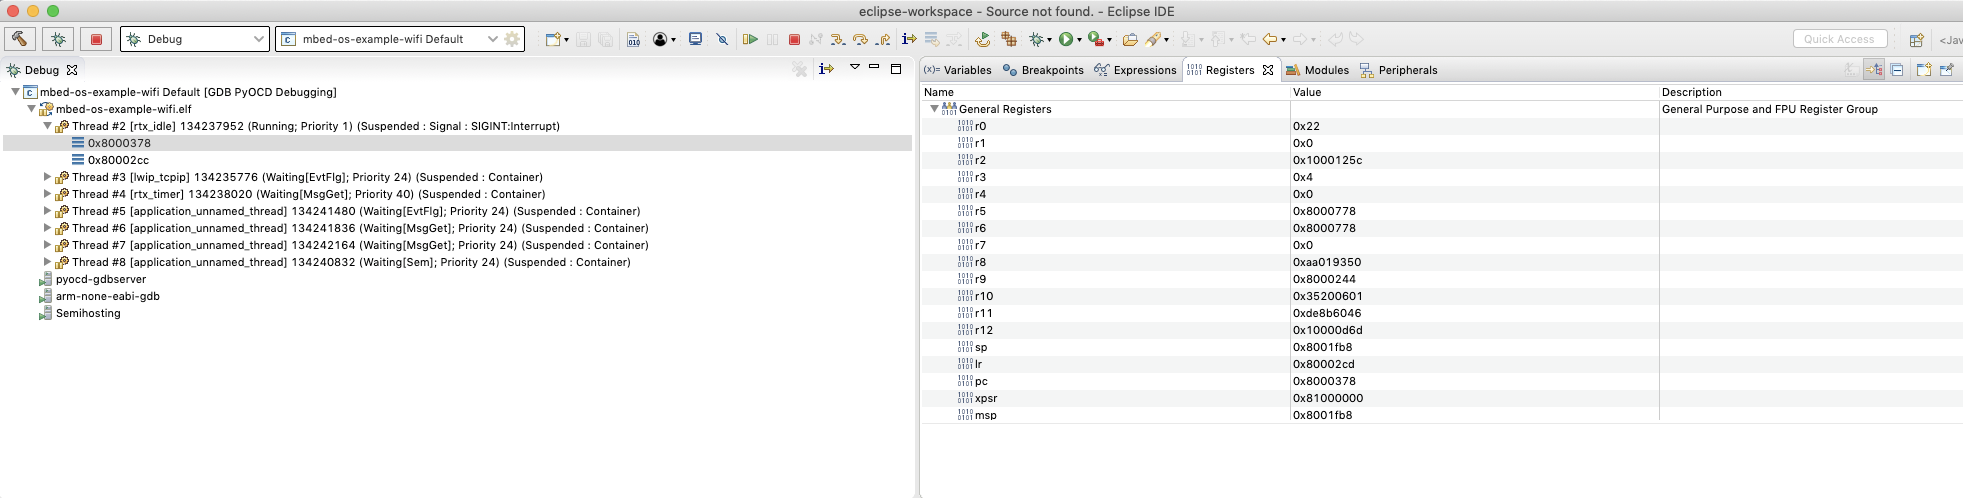Click Run External Tools icon

pos(1095,39)
